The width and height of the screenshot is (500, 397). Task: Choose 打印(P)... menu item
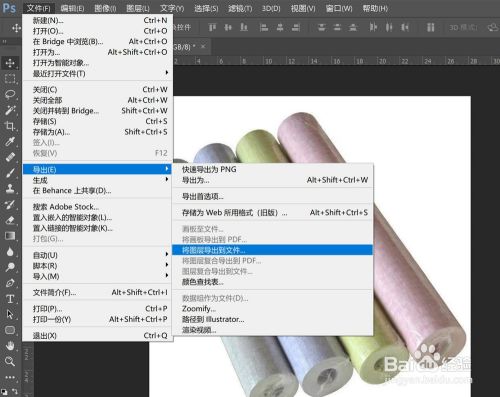98,309
